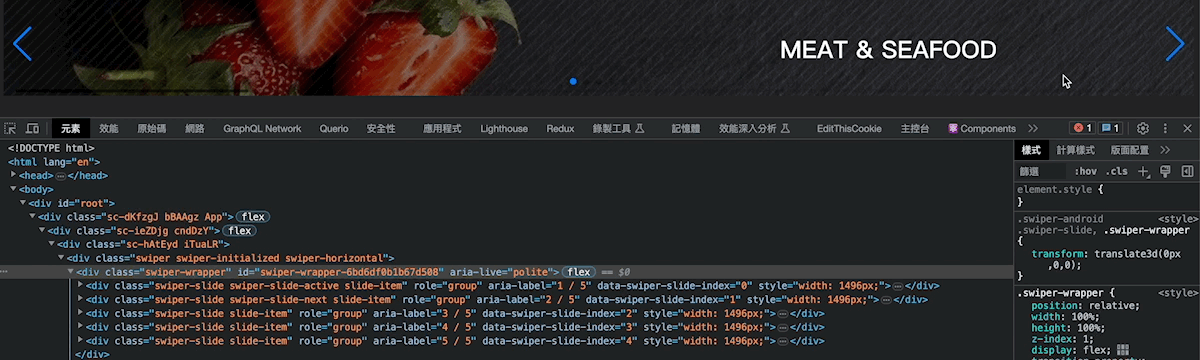Go to previous slide with left arrow
This screenshot has width=1200, height=360.
22,44
